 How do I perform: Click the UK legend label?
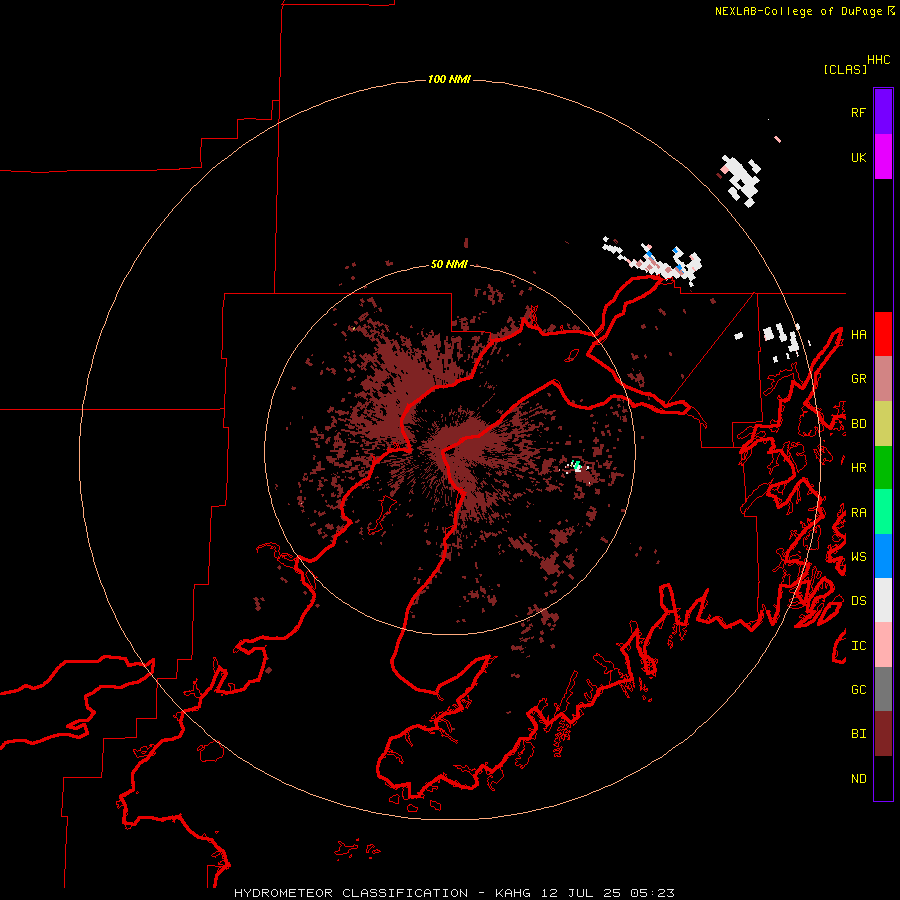tap(858, 157)
